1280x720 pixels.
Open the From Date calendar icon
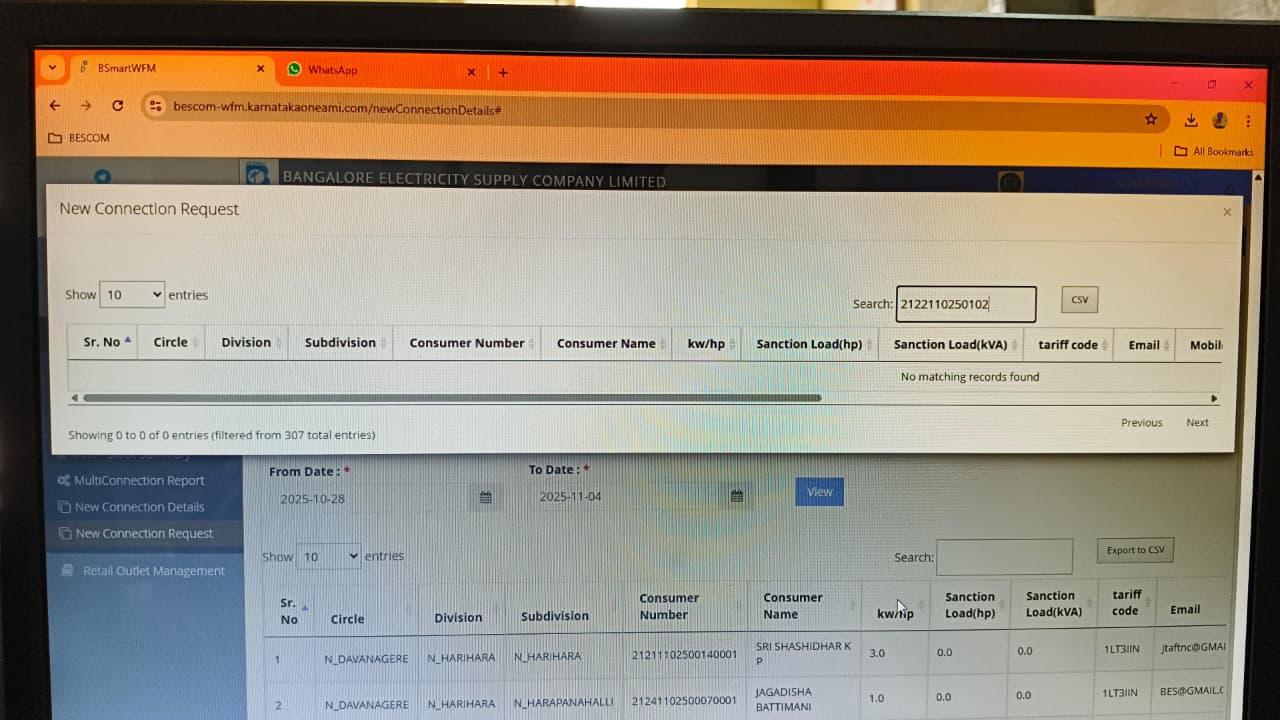(485, 497)
